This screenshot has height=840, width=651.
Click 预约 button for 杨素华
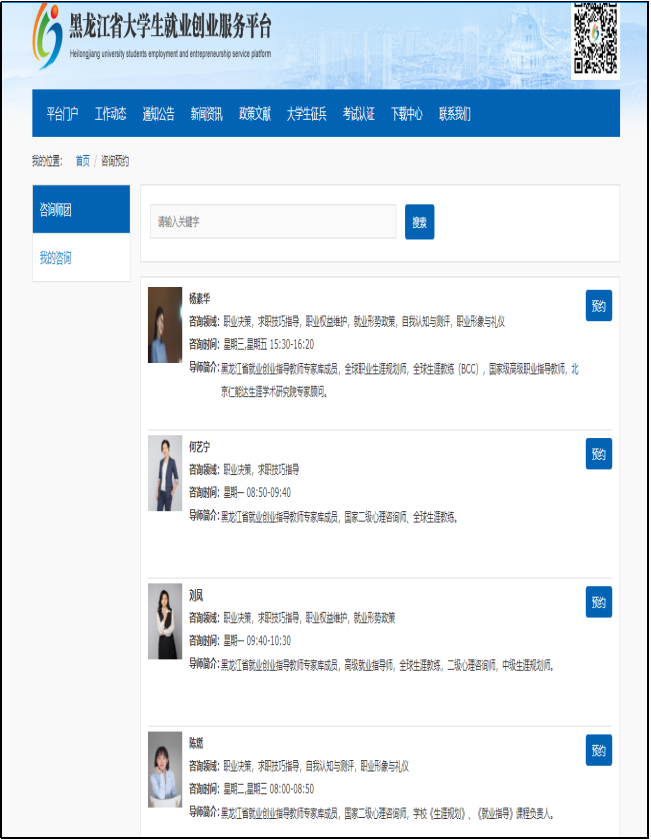(598, 306)
